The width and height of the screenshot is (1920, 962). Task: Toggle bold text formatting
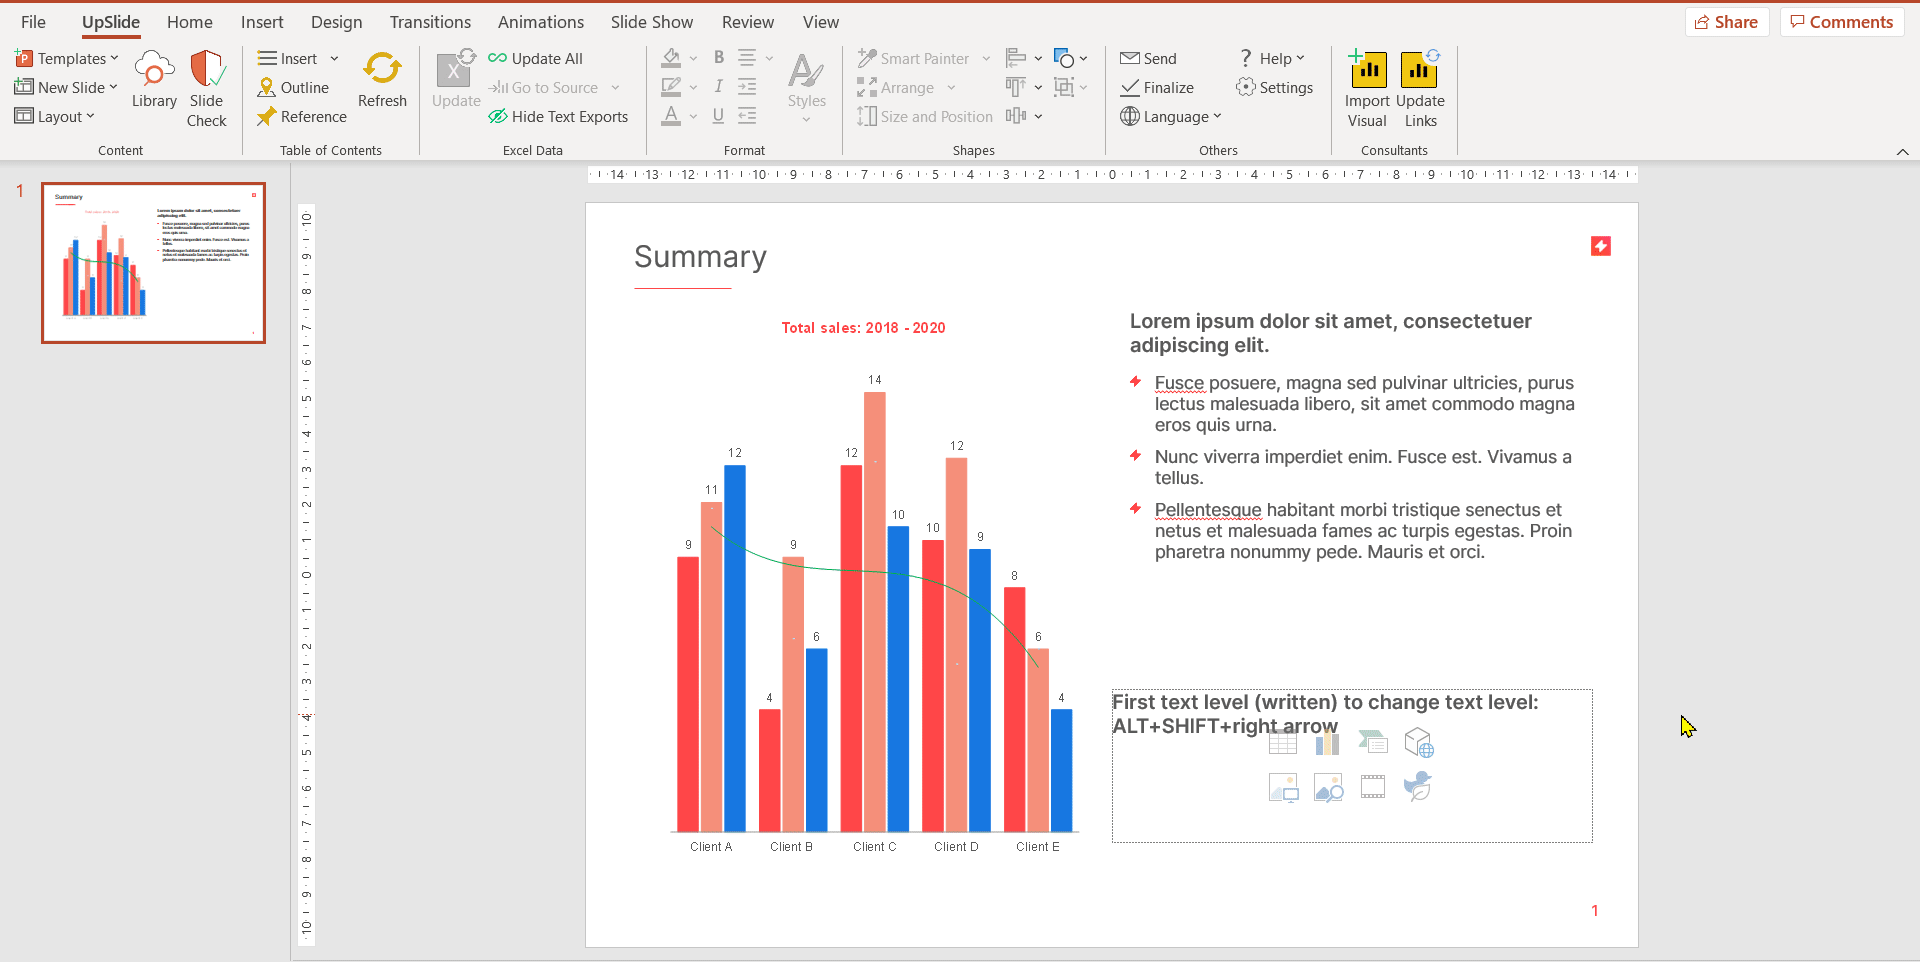718,58
